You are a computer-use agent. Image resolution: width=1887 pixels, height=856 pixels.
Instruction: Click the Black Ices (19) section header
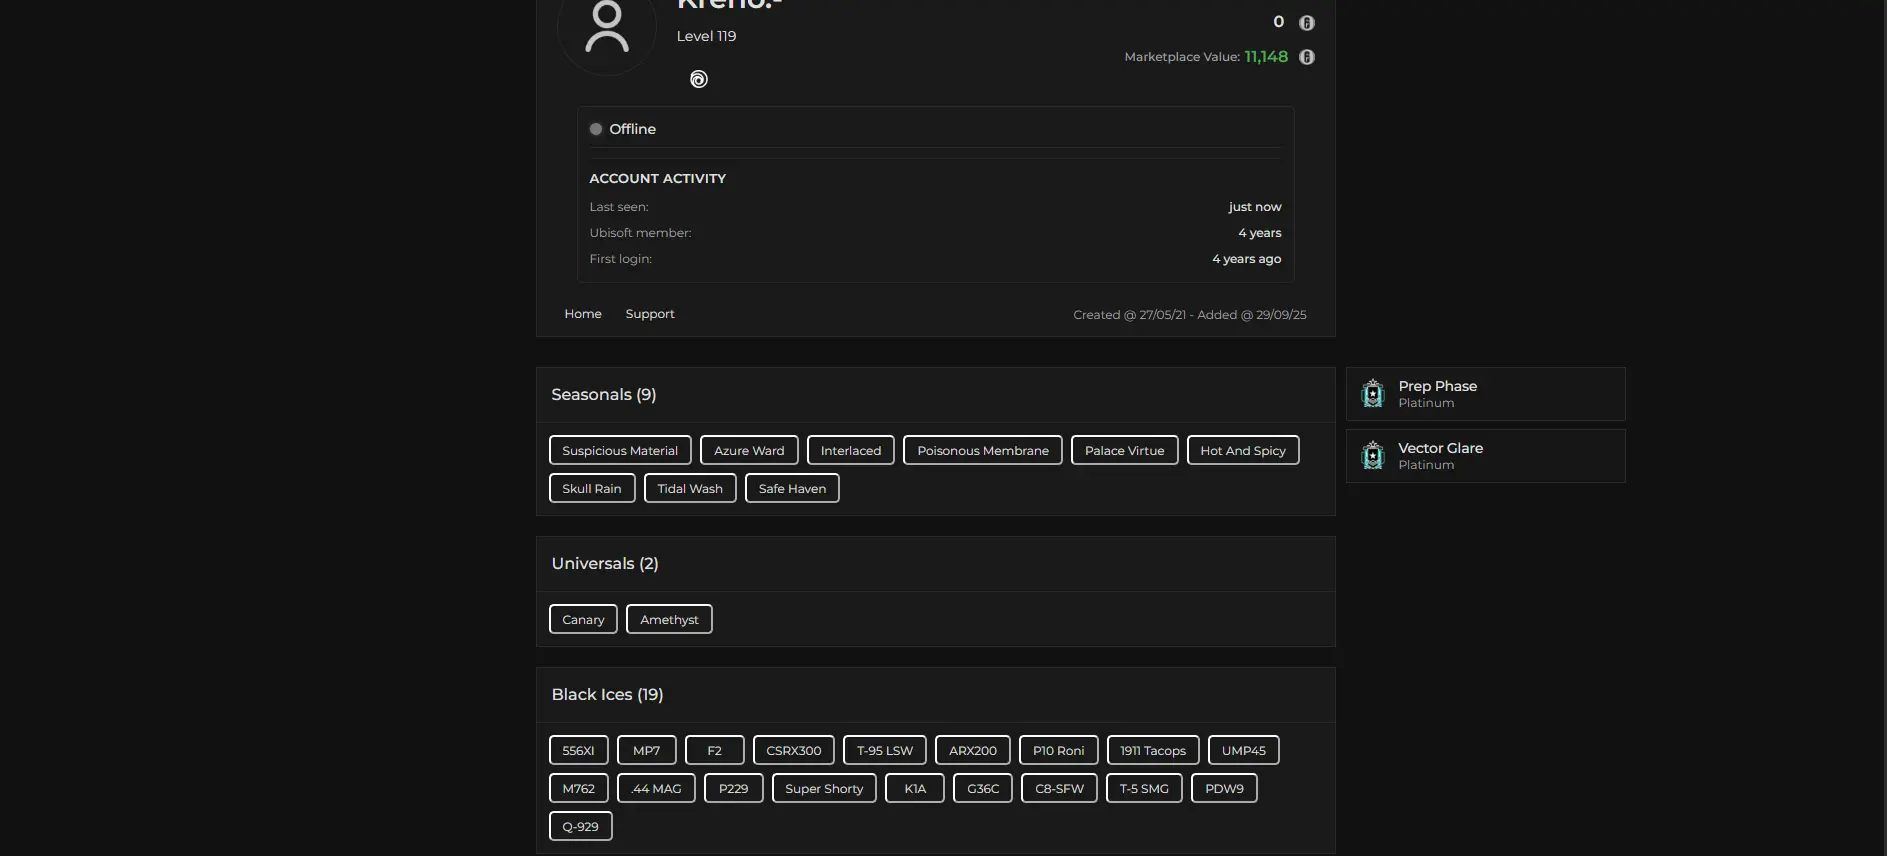(x=607, y=695)
